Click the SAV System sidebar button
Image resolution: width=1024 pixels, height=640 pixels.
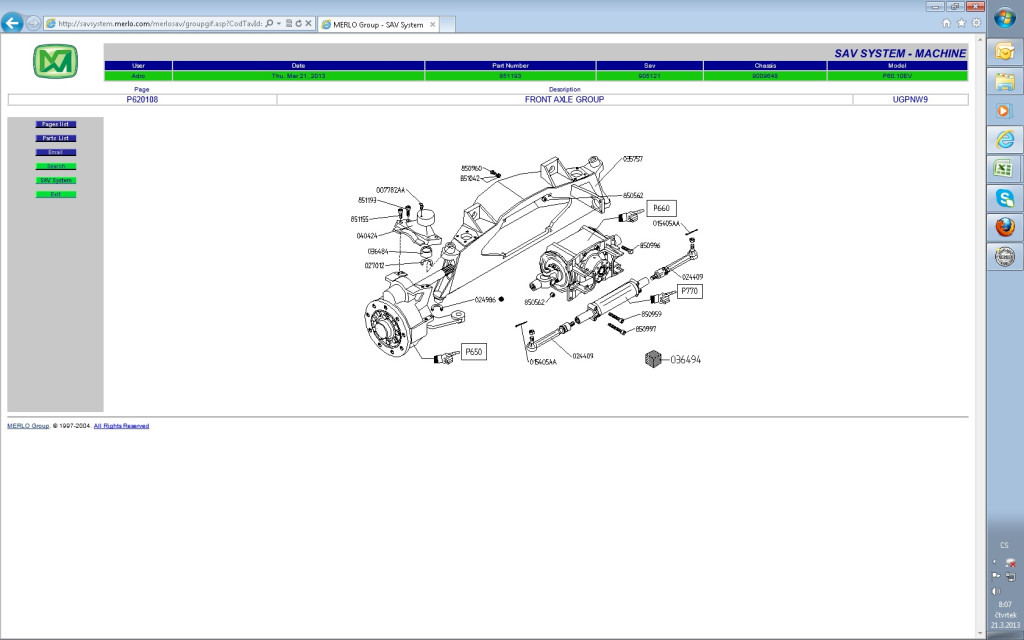tap(56, 180)
